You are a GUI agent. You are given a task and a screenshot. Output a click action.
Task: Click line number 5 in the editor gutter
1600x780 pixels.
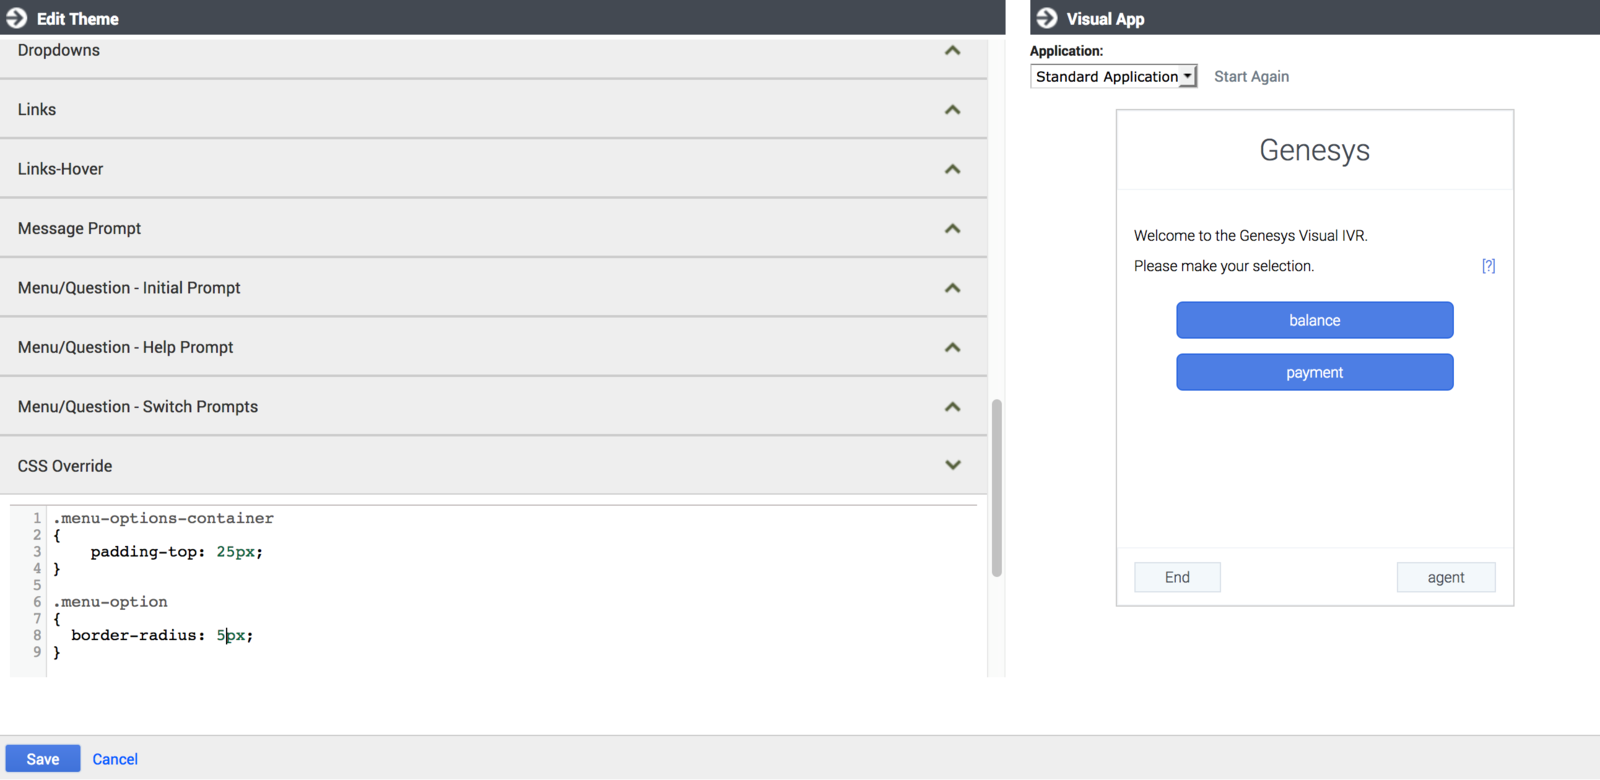coord(37,585)
